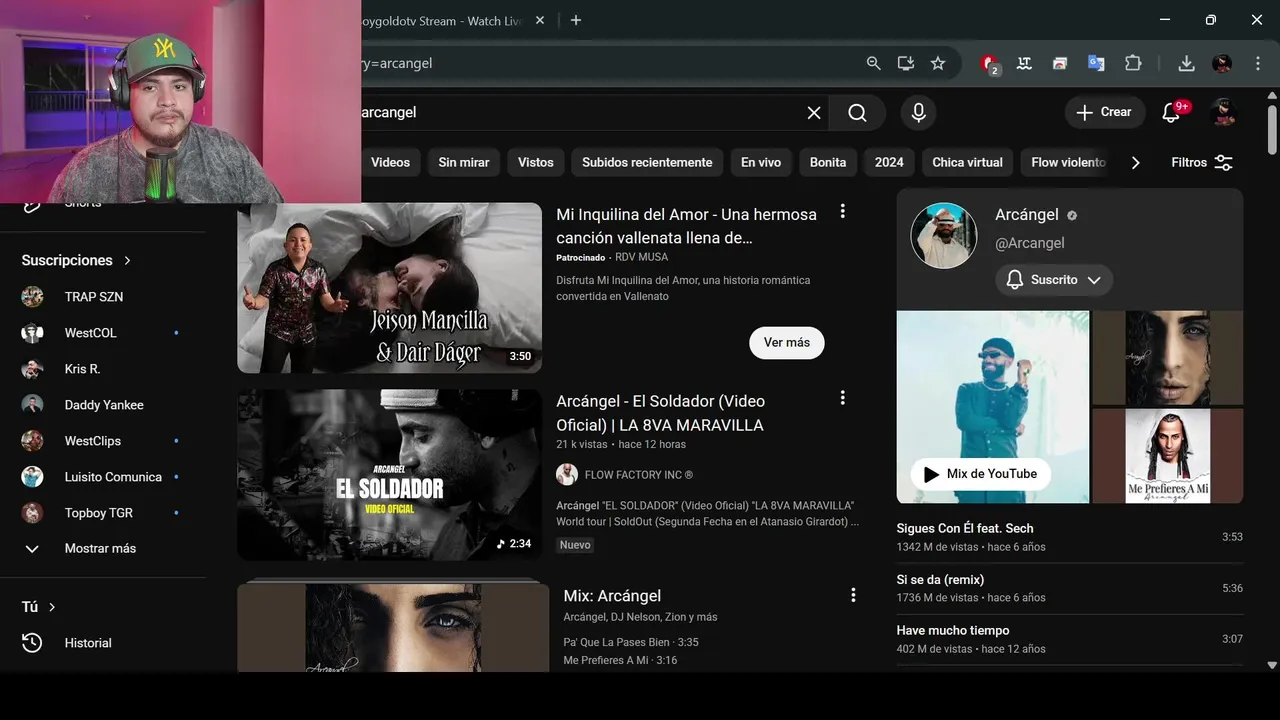Click the page scrollbar down arrow

(1272, 665)
